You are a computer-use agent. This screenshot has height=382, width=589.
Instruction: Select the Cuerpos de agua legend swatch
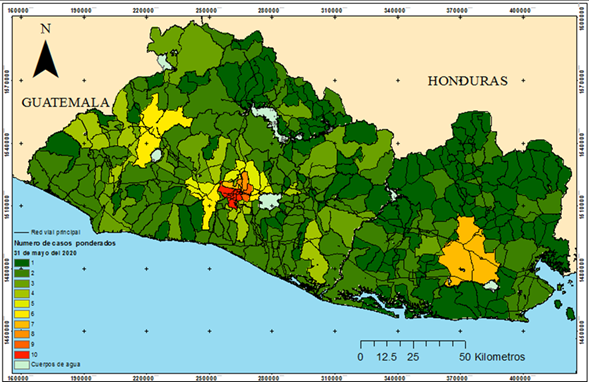coord(22,364)
